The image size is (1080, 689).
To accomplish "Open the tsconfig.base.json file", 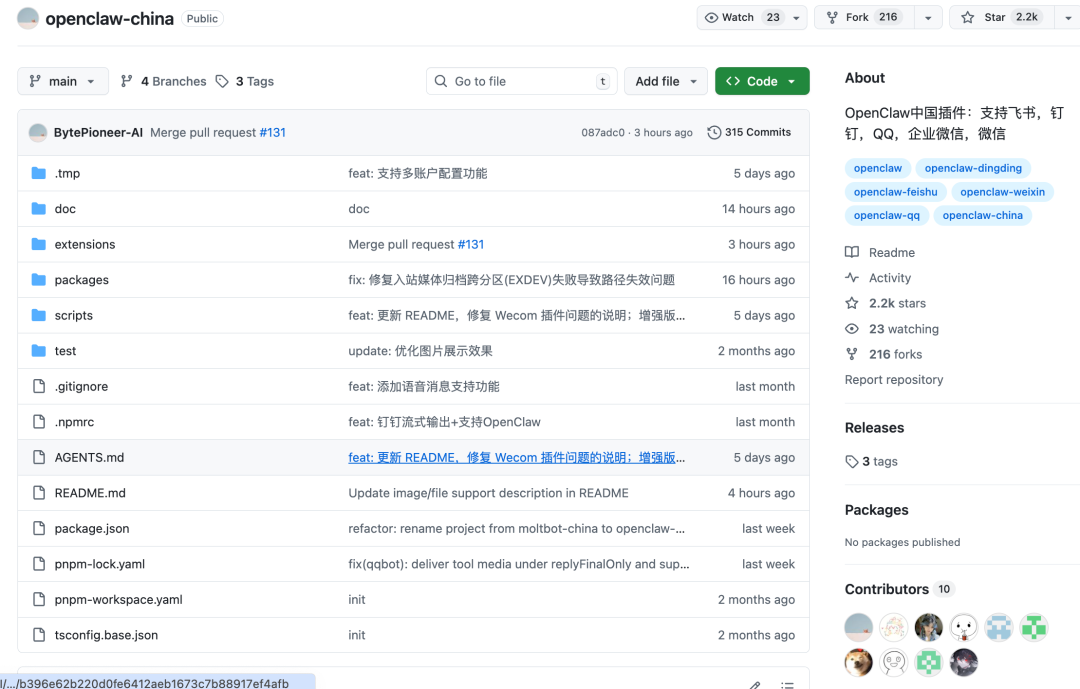I will [106, 635].
